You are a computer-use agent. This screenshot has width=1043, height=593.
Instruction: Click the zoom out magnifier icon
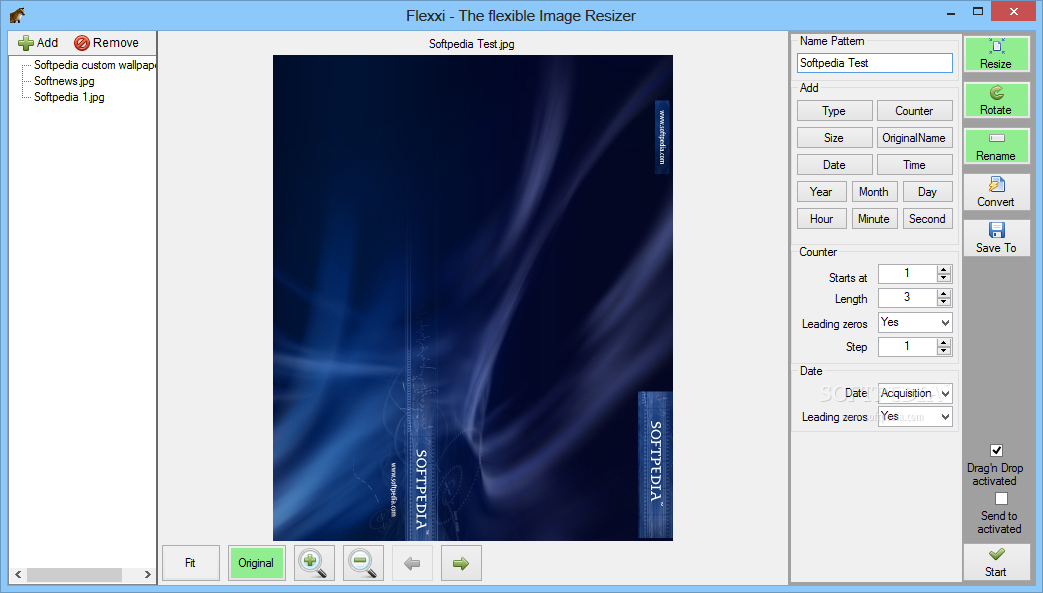[363, 563]
